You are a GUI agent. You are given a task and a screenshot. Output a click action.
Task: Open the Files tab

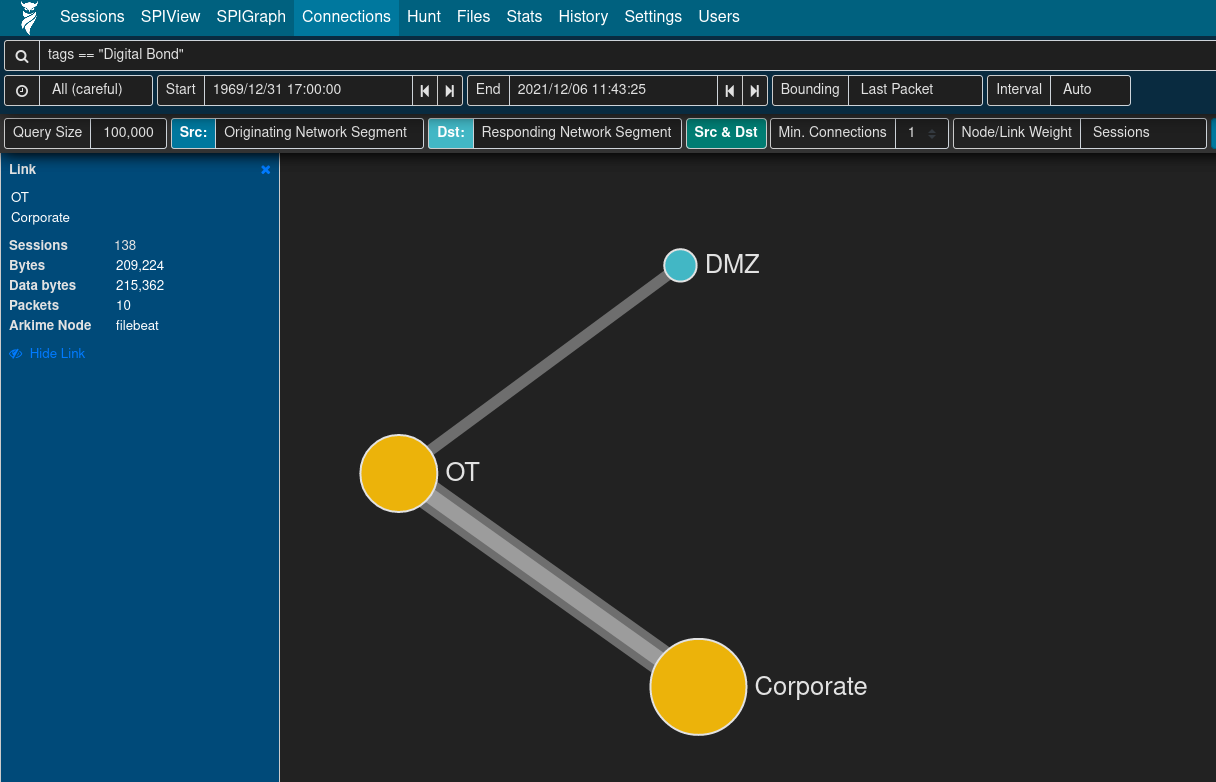pyautogui.click(x=474, y=17)
